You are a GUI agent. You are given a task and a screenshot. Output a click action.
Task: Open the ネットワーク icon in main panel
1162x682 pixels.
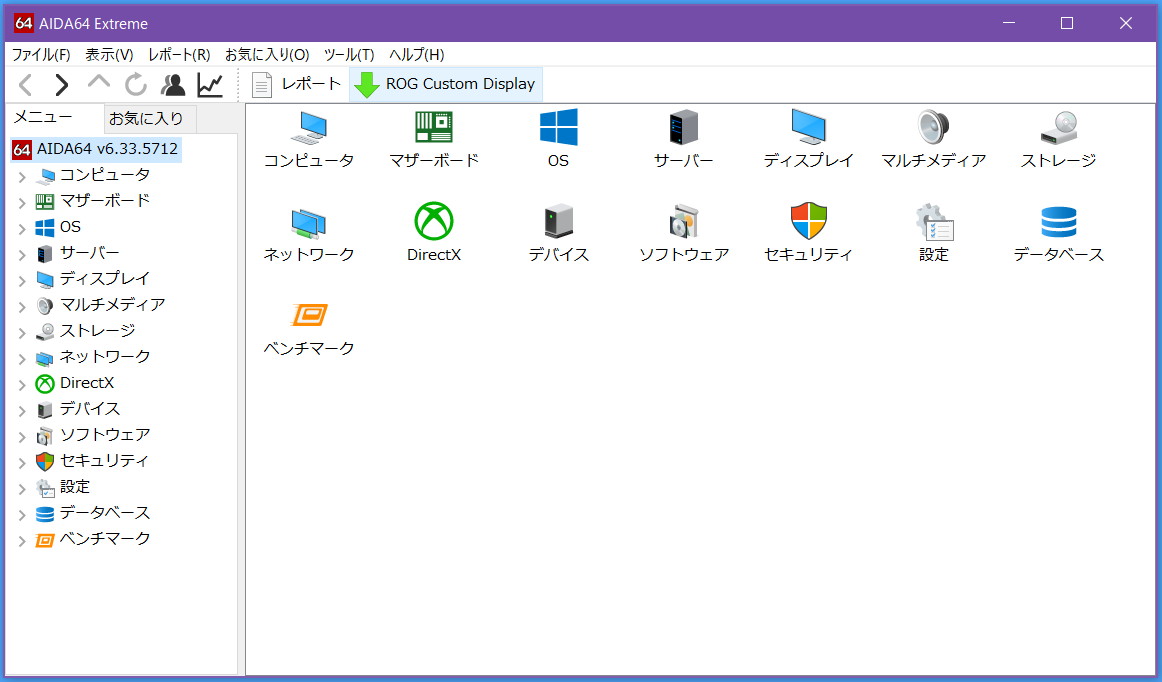click(x=308, y=222)
